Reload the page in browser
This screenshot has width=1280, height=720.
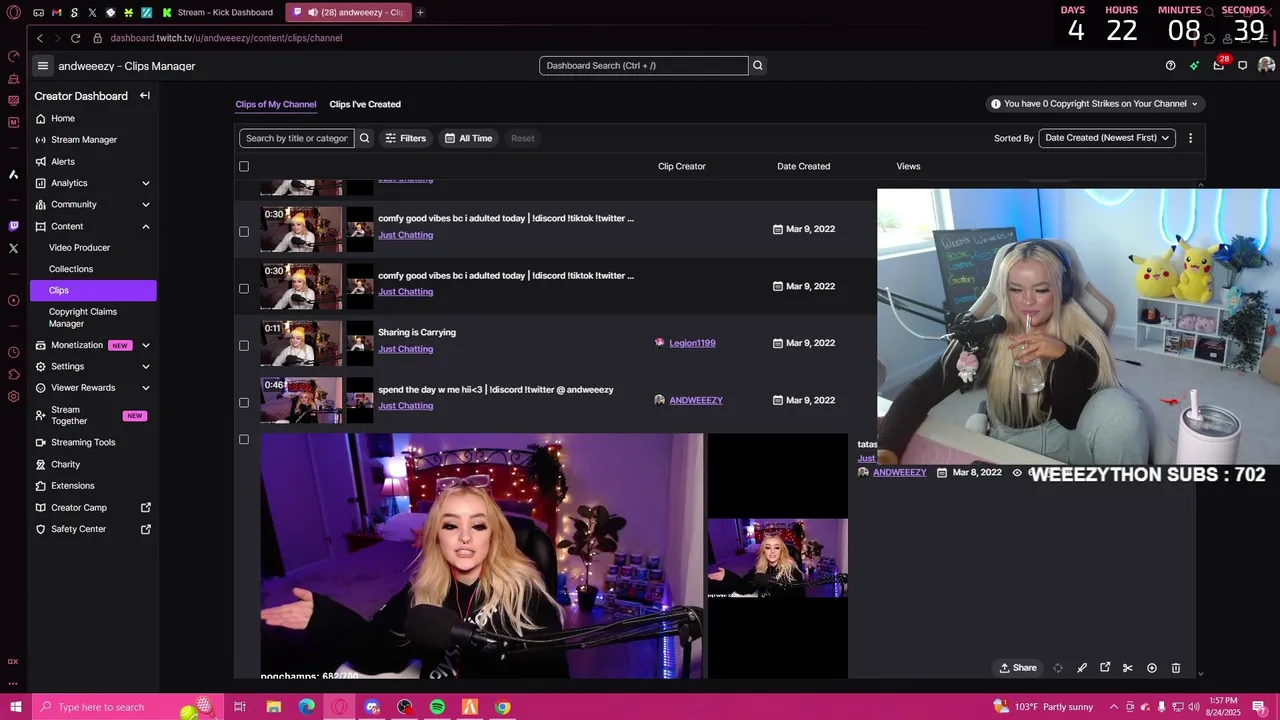(x=75, y=38)
